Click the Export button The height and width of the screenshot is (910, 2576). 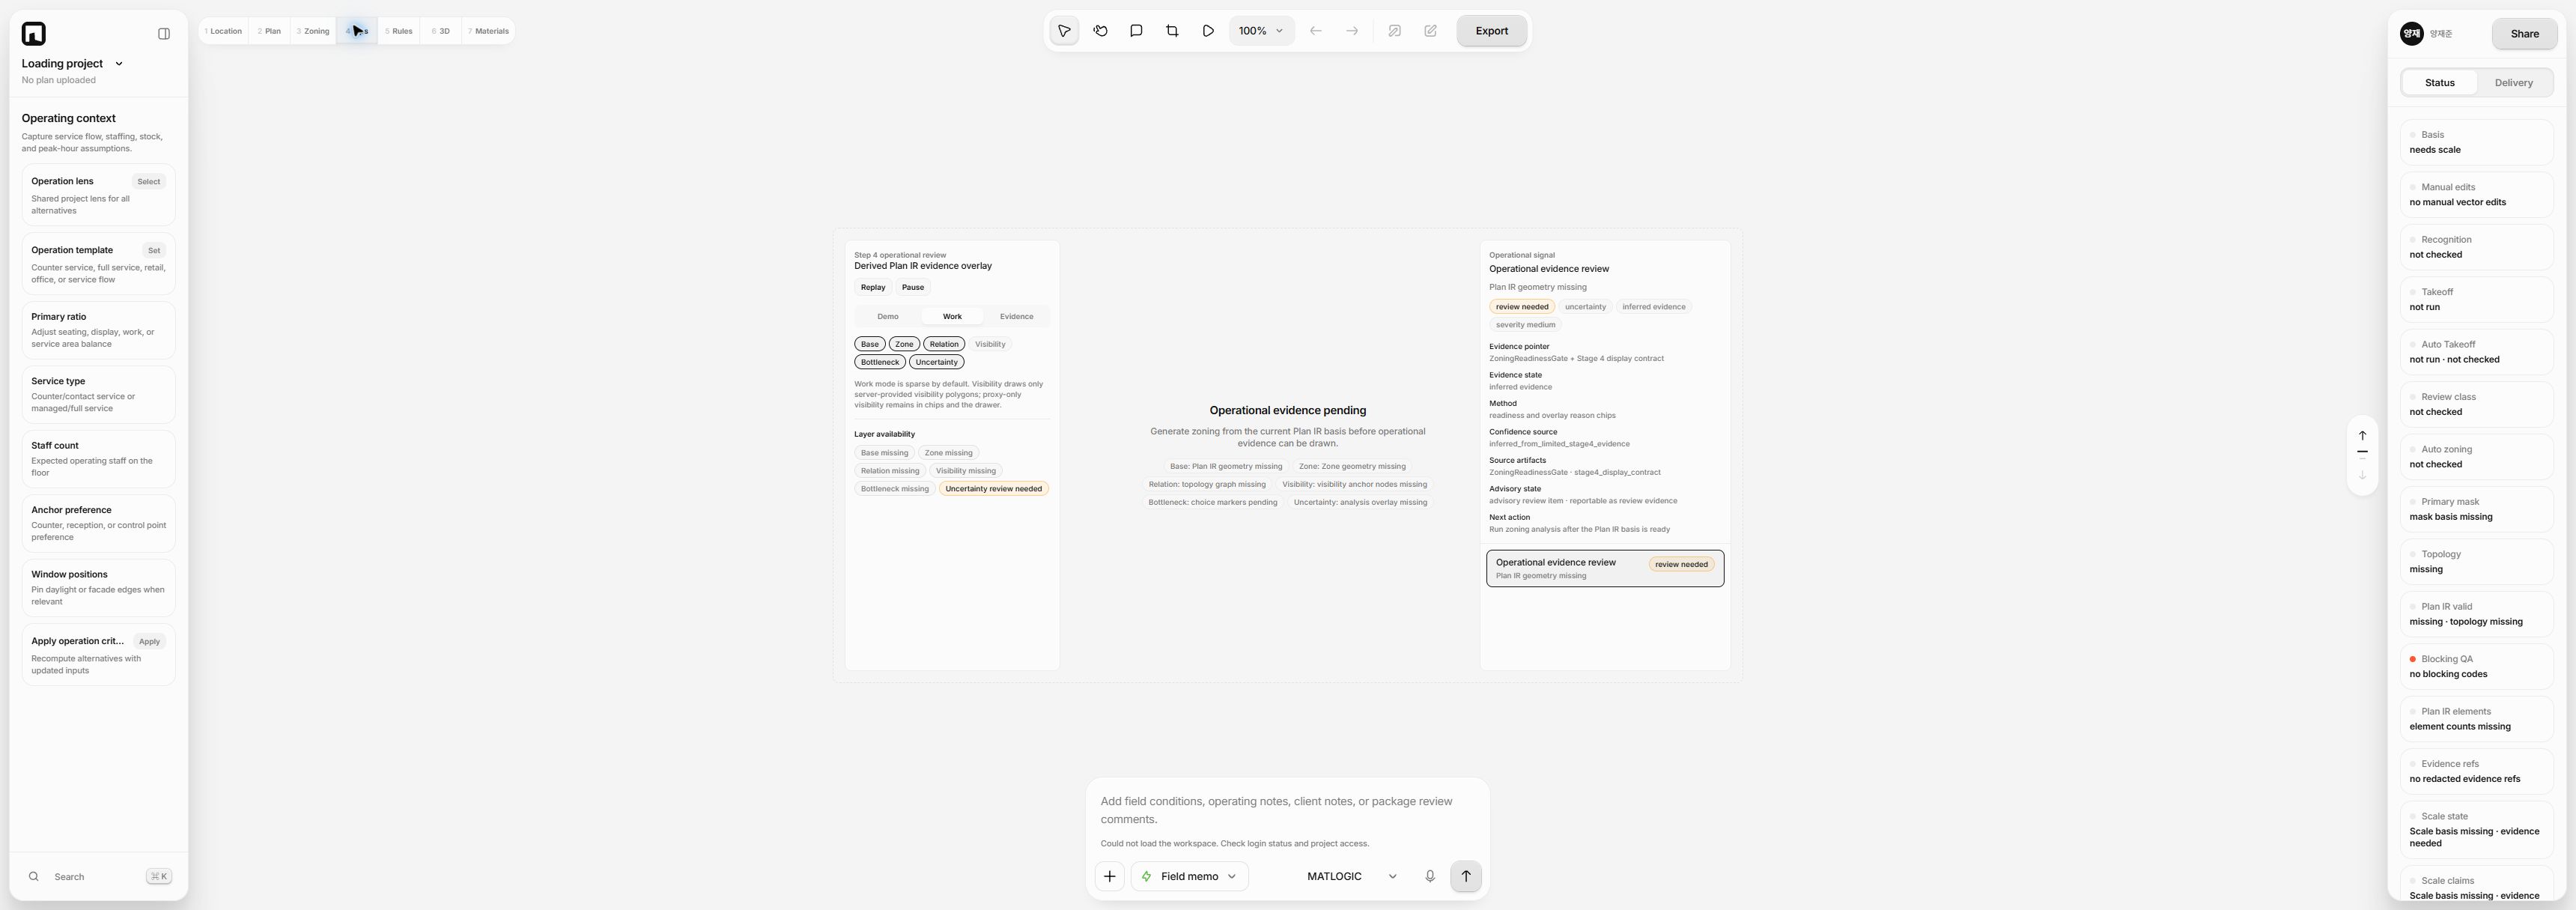[x=1491, y=31]
